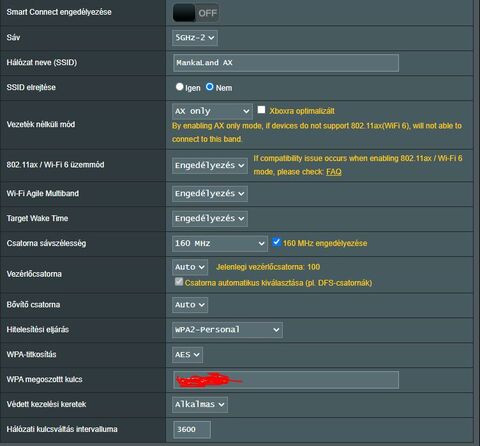Click the Wi-Fi Agile Multiband label

click(x=43, y=193)
